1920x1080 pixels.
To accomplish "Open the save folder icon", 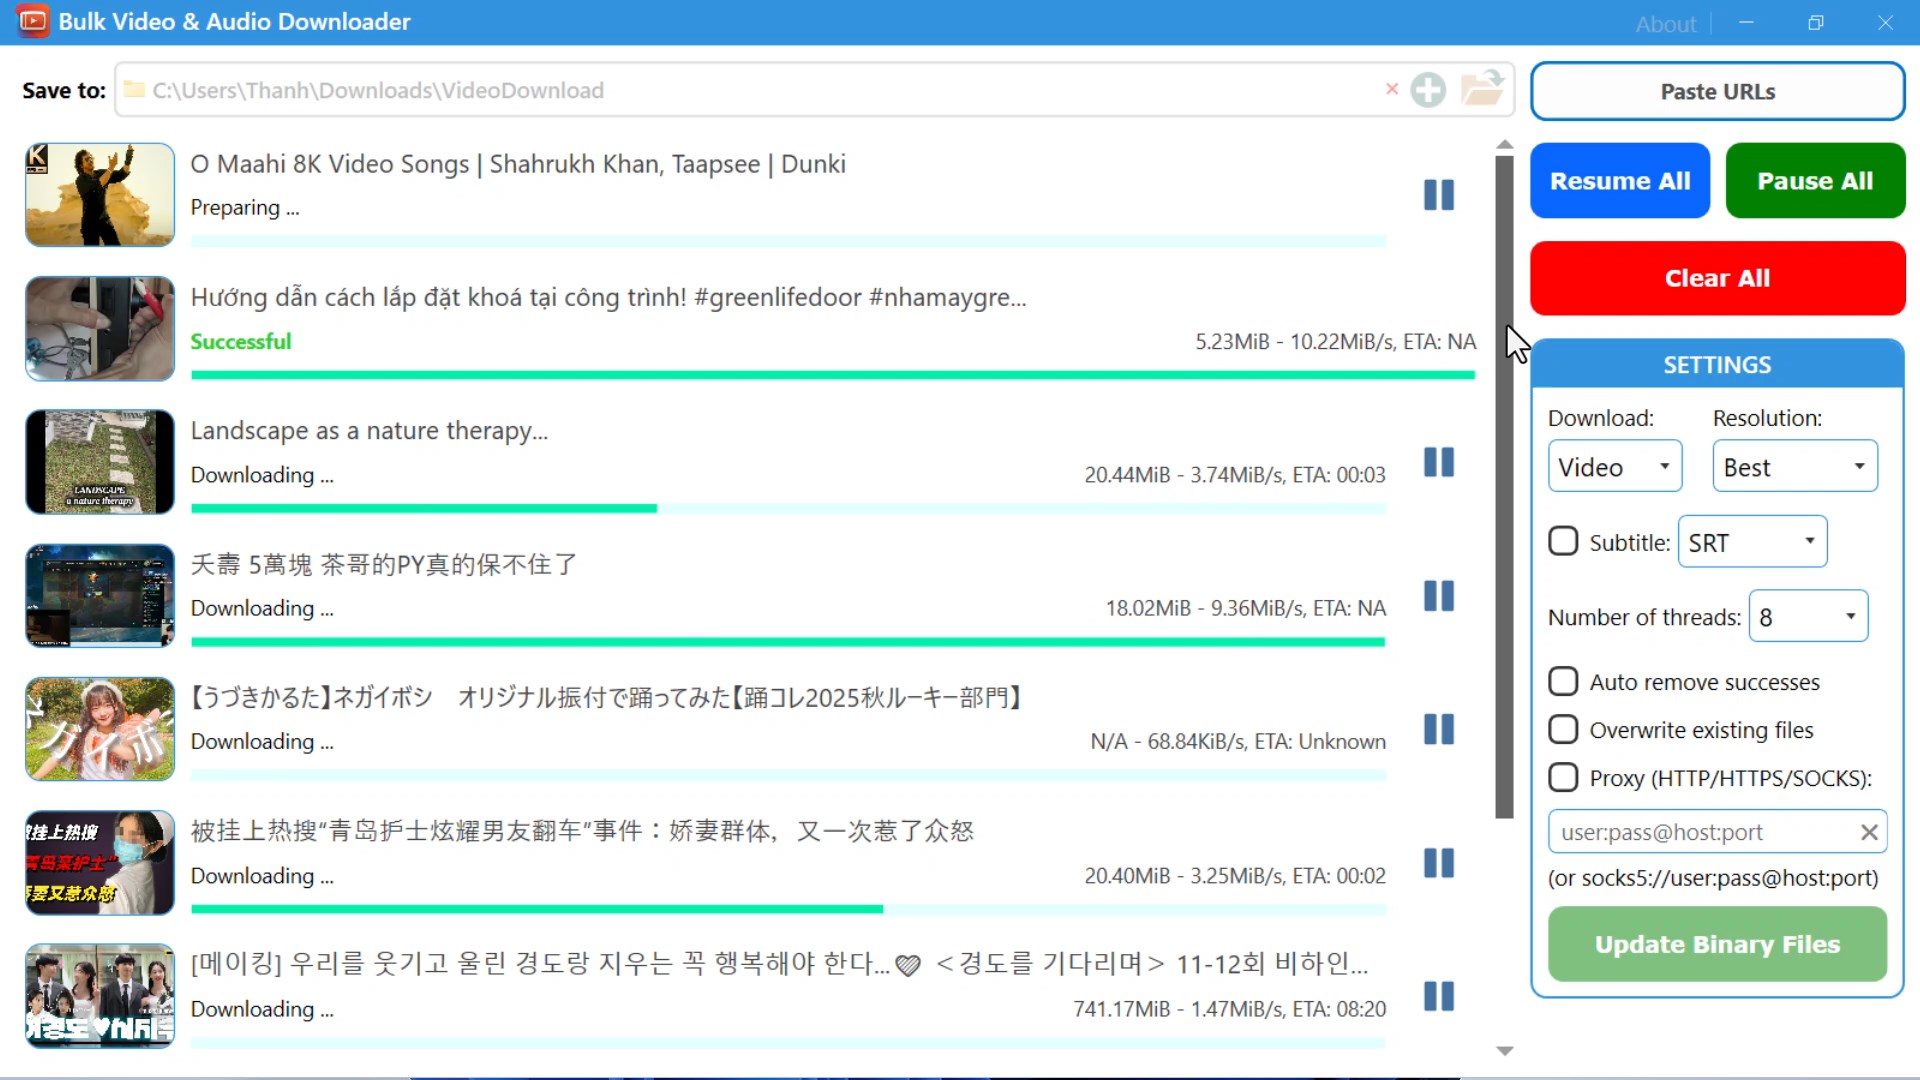I will tap(1482, 89).
